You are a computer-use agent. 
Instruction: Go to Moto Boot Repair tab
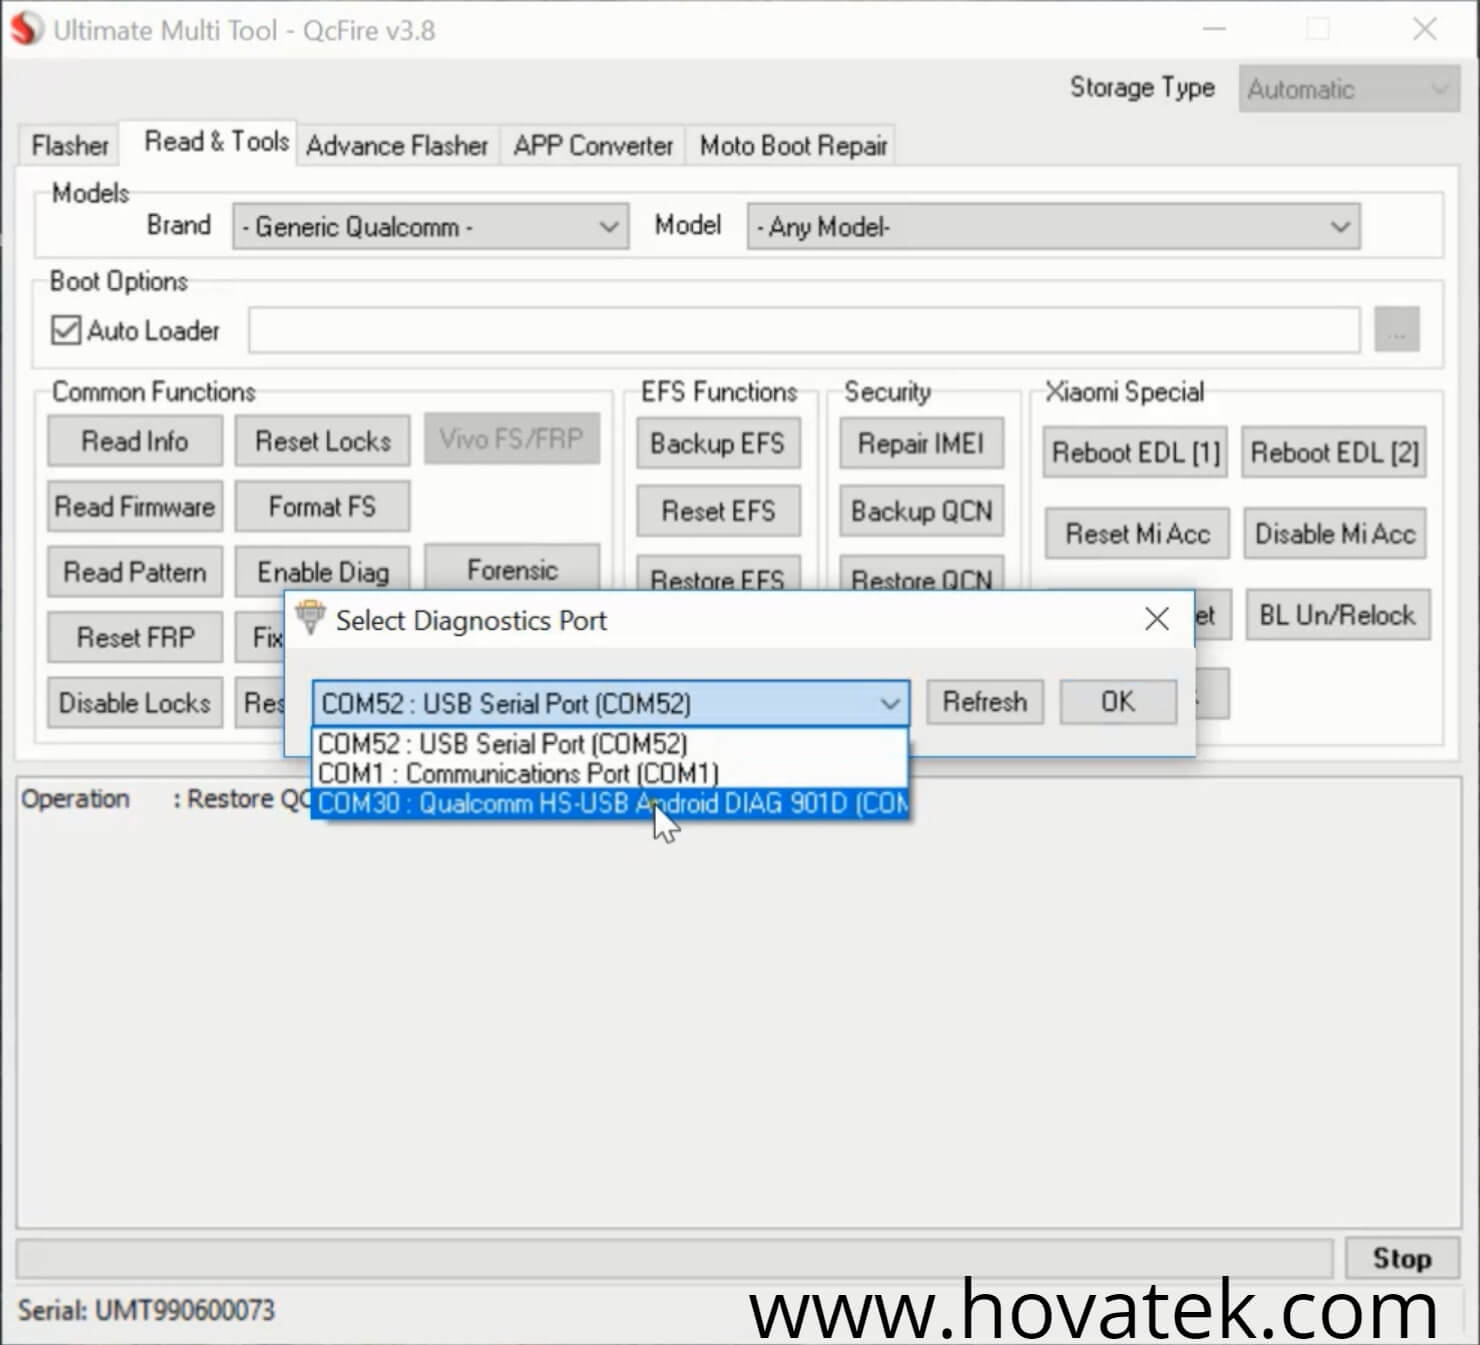[x=793, y=146]
